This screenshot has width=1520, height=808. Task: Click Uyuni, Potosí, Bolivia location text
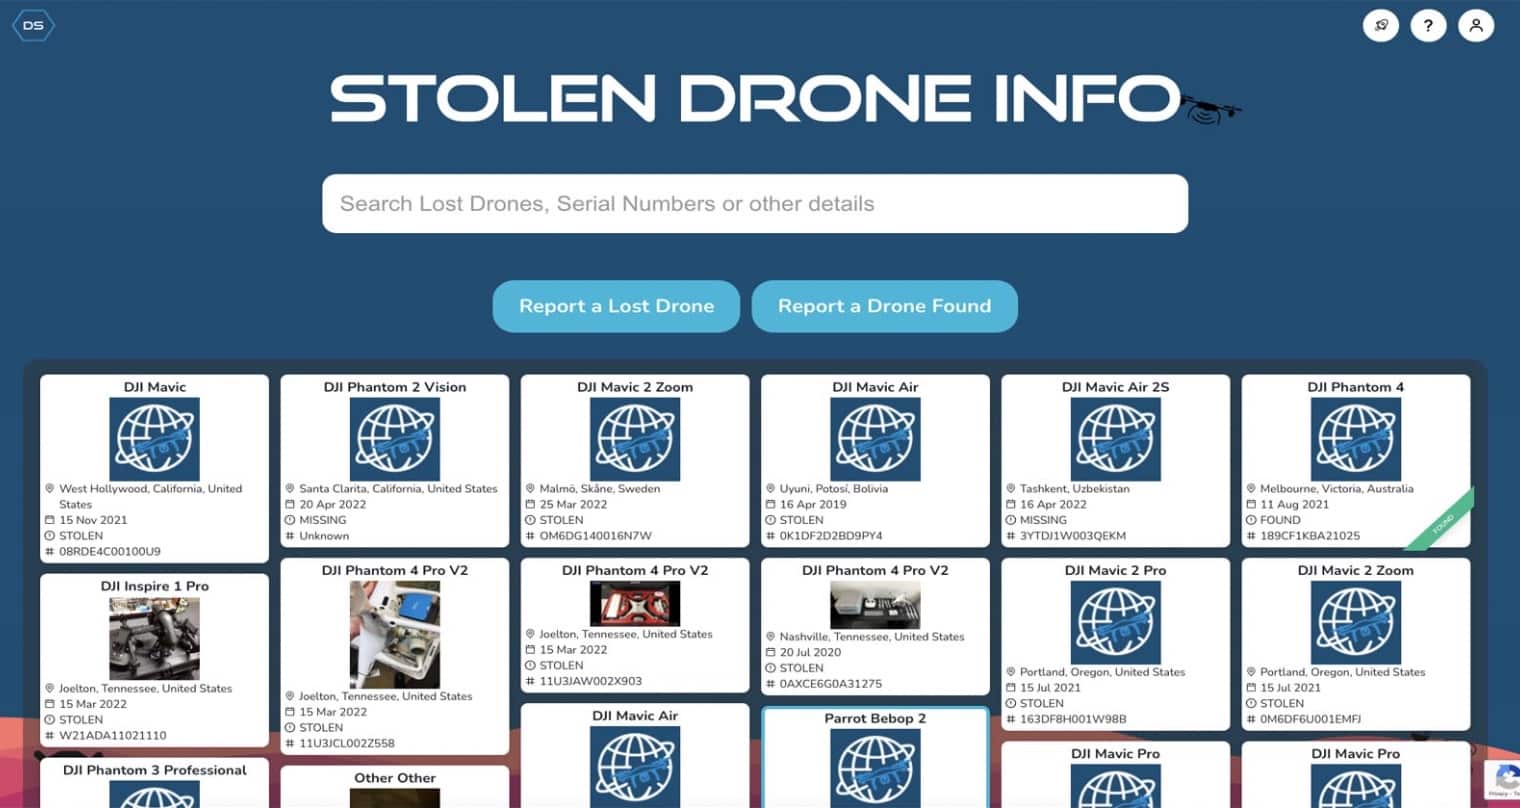tap(833, 489)
